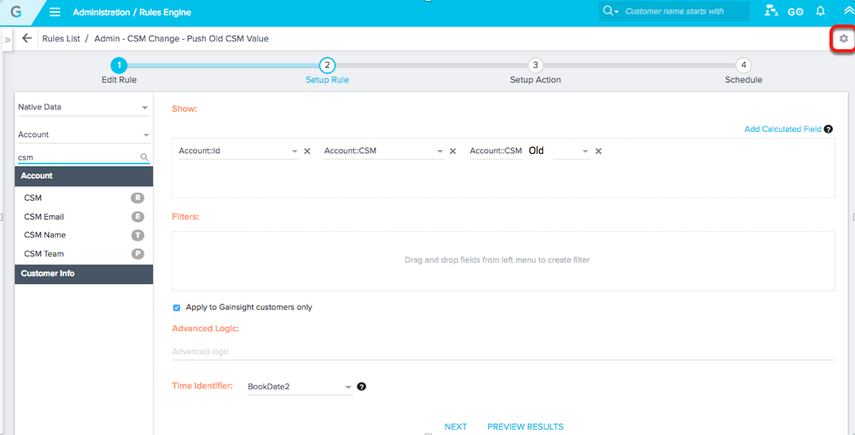Click the E badge beside CSM Email
Viewport: 855px width, 435px height.
pos(137,216)
